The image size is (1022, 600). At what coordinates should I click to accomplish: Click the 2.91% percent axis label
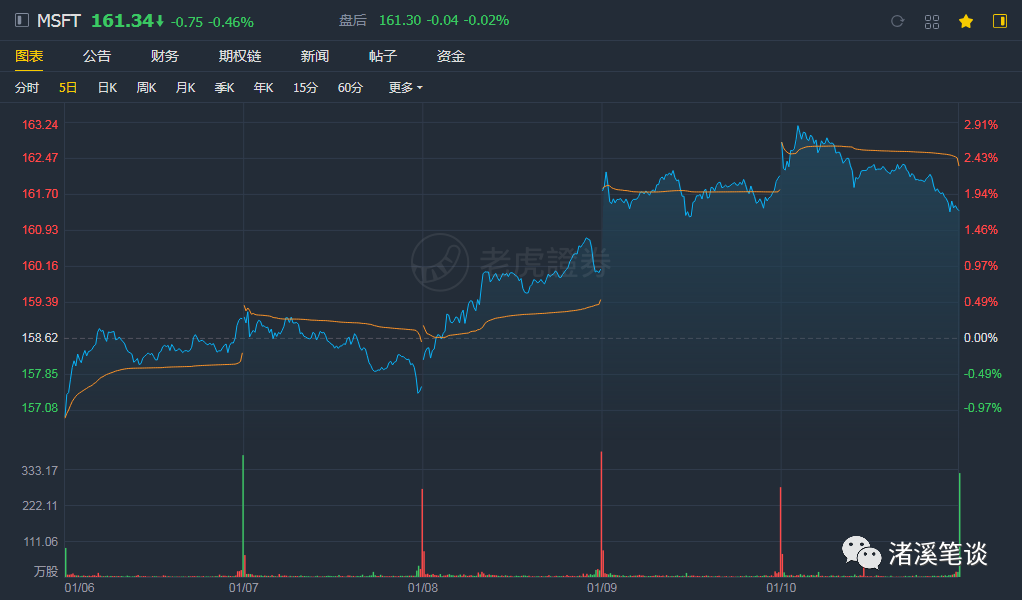[981, 124]
